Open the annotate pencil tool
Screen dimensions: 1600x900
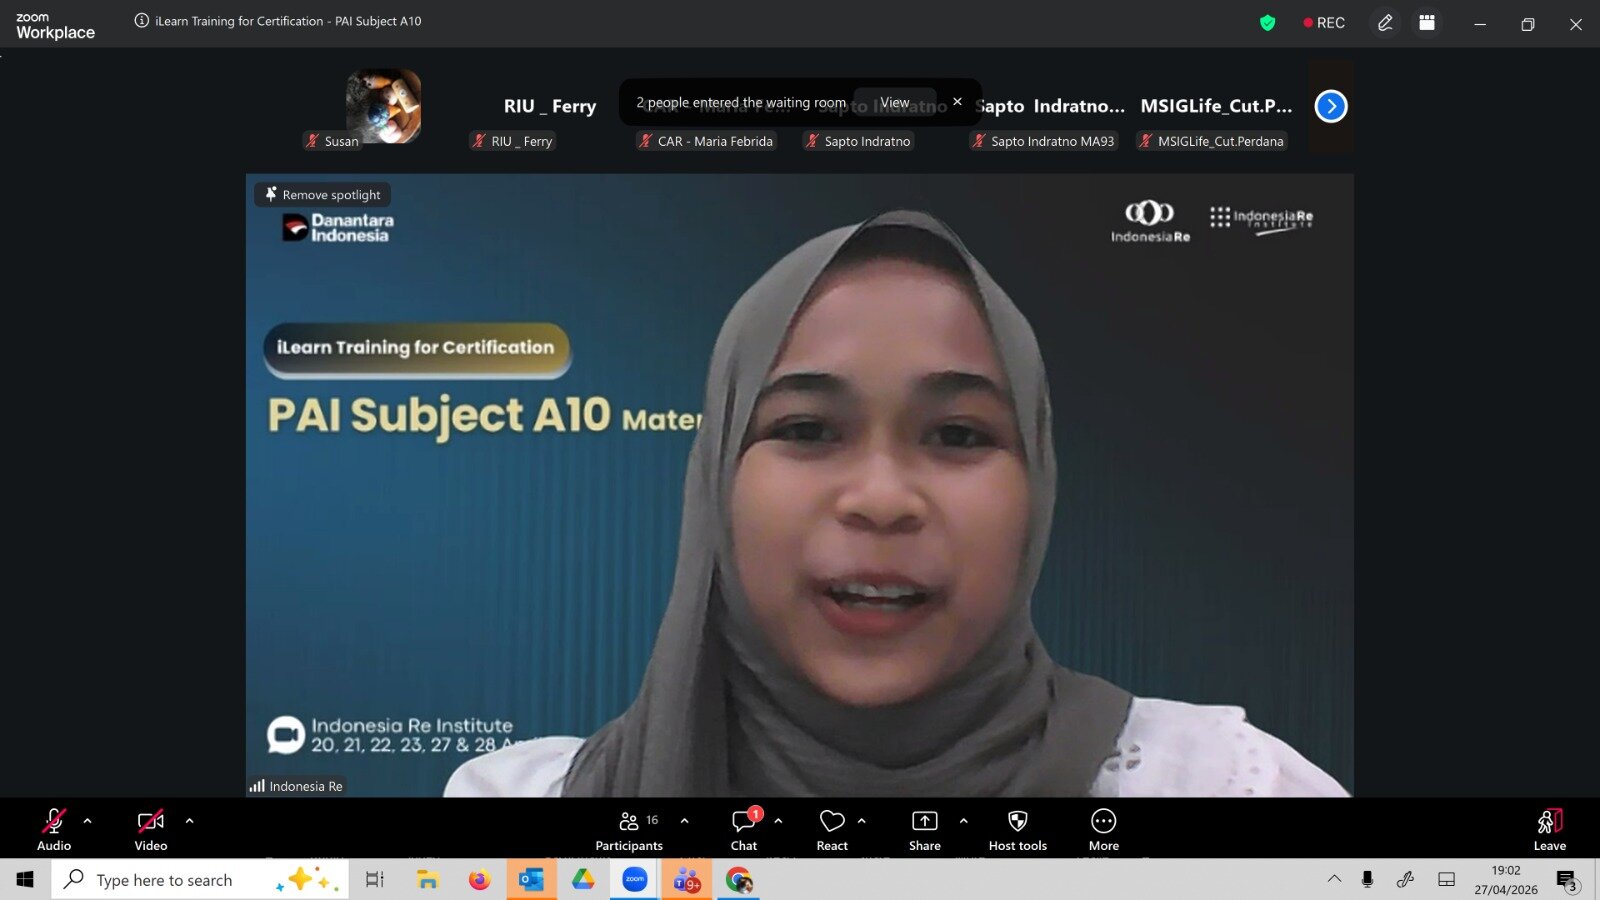click(x=1385, y=23)
